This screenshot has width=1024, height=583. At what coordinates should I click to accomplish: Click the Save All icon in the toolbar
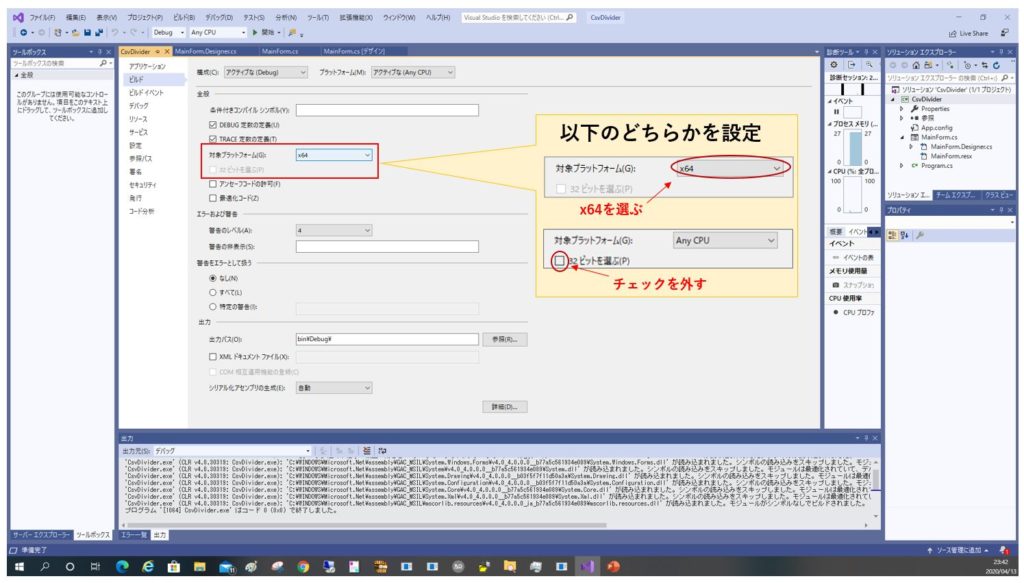(x=99, y=33)
